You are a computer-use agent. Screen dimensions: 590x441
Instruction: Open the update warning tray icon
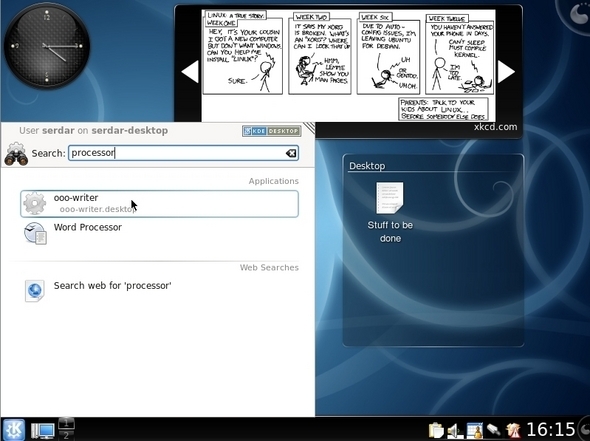tap(513, 430)
